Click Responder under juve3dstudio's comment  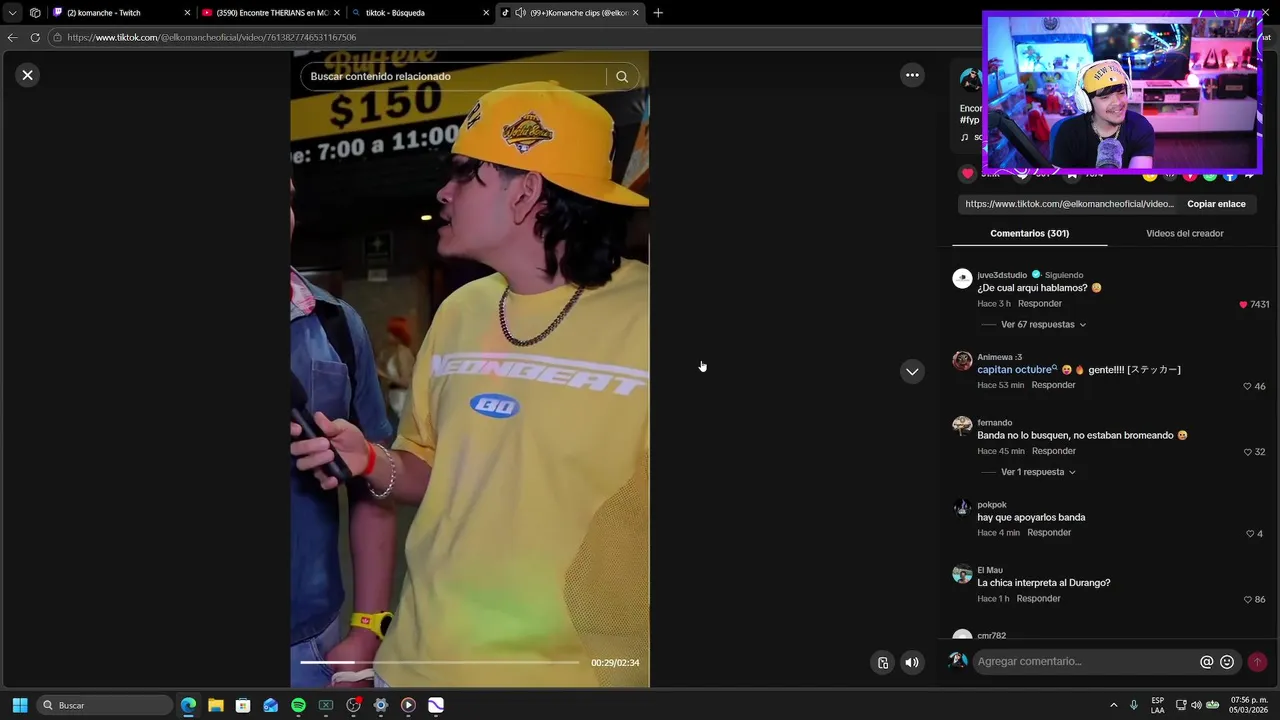(x=1040, y=304)
